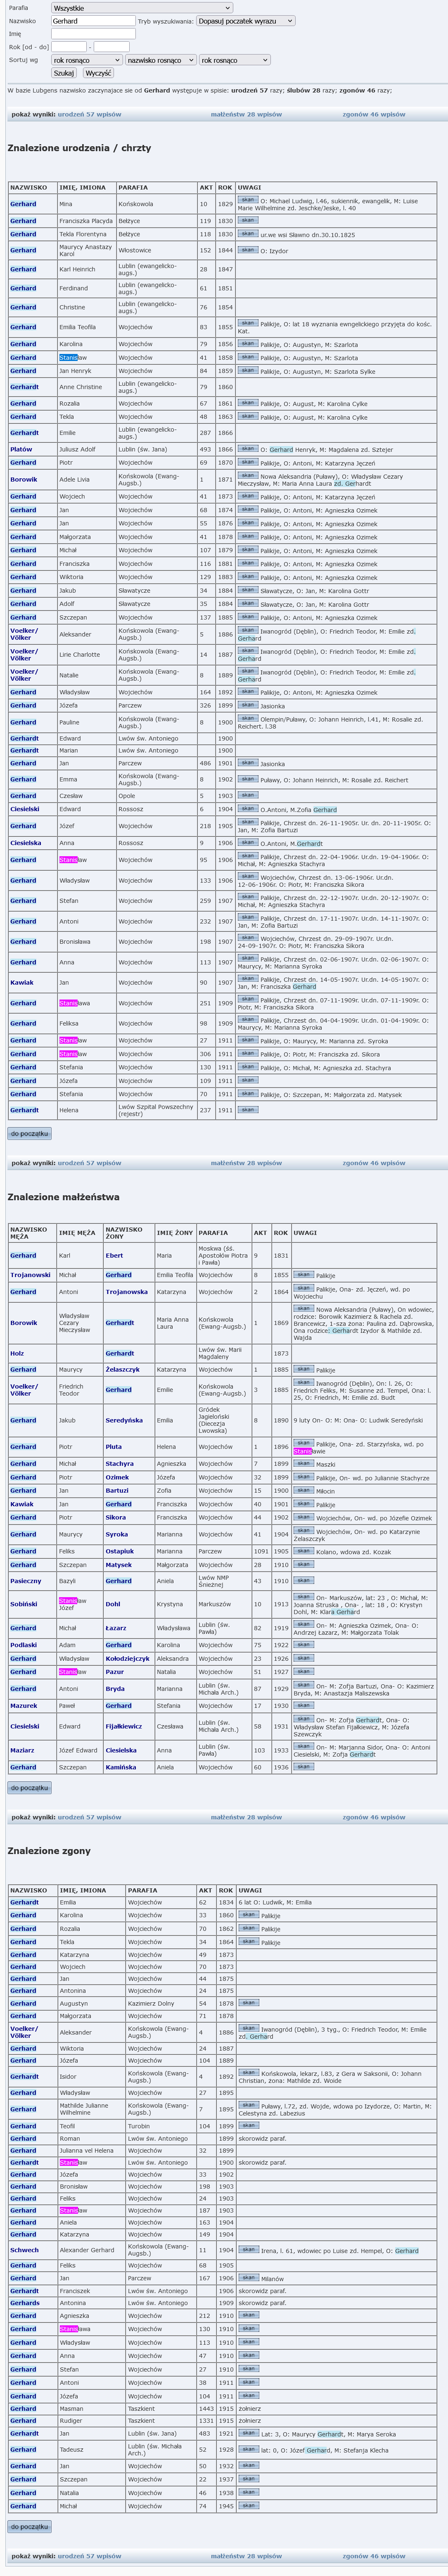Screen dimensions: 448x2576
Task: Click the Wyczyść button
Action: click(98, 73)
